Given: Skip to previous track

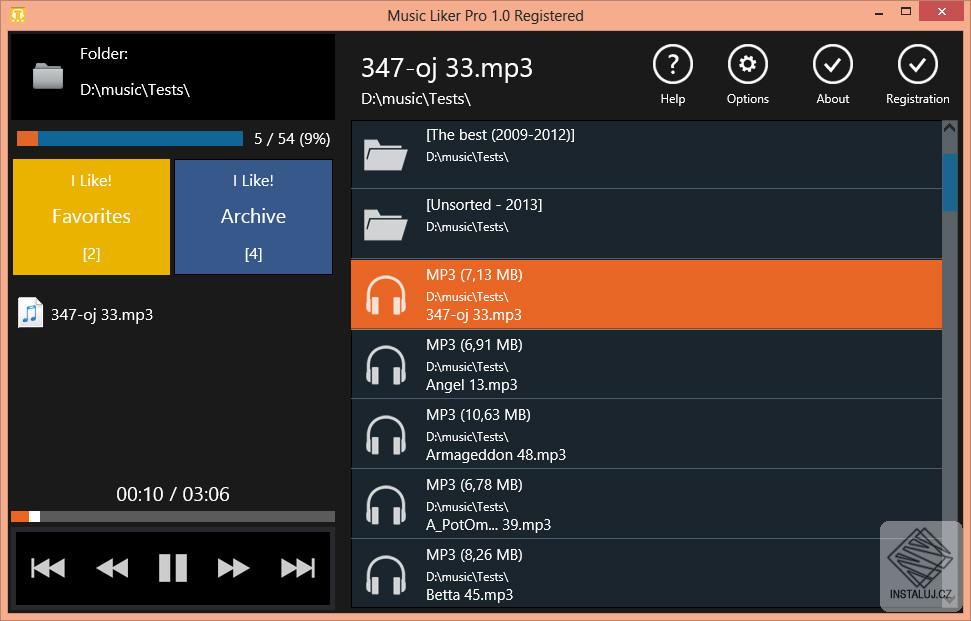Looking at the screenshot, I should pos(48,568).
